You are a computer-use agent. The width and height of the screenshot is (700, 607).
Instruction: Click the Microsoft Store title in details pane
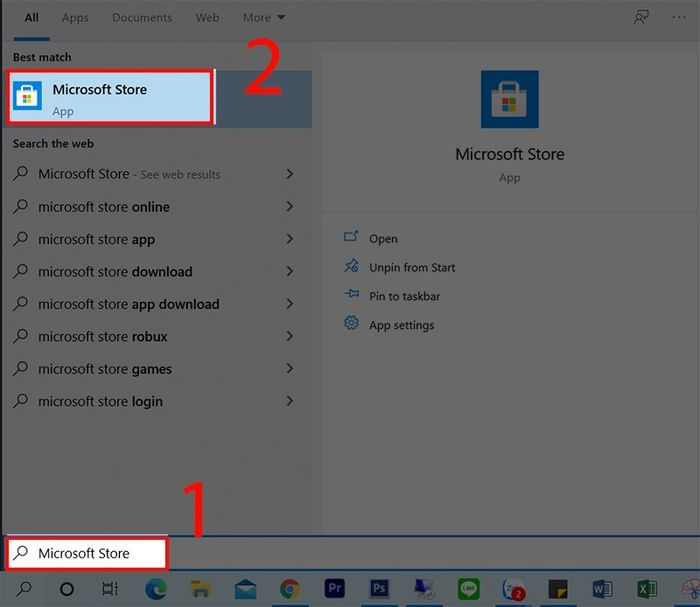(510, 154)
